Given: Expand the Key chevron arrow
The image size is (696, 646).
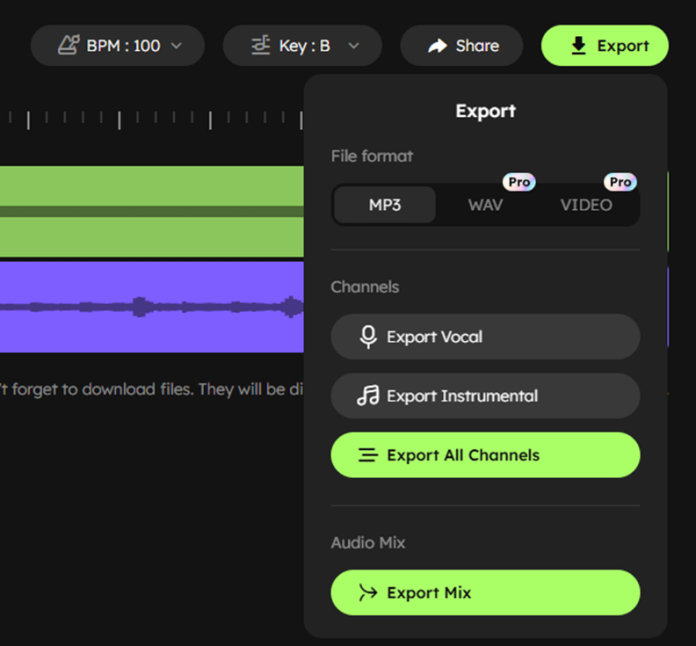Looking at the screenshot, I should [x=354, y=45].
